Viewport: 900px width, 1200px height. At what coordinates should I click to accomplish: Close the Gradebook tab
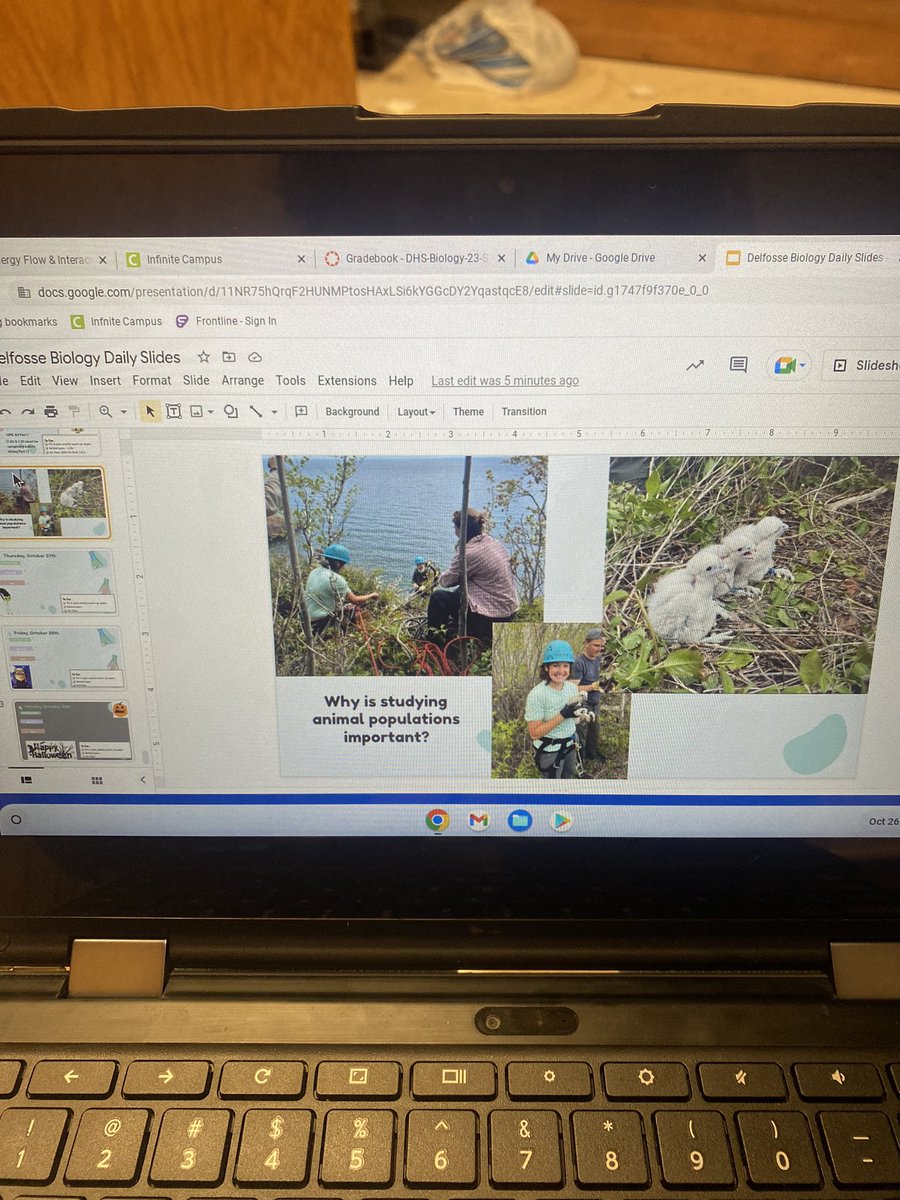[x=501, y=258]
